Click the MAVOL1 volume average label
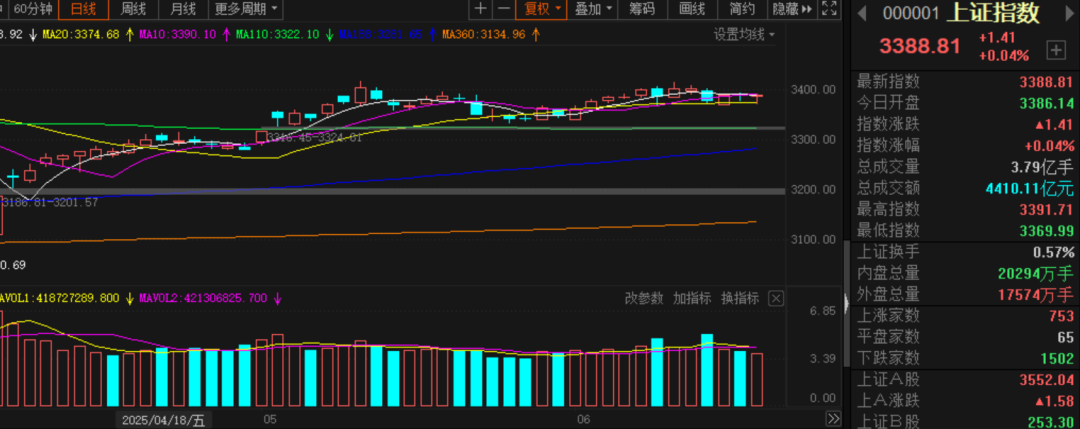Viewport: 1080px width, 429px height. pos(62,298)
